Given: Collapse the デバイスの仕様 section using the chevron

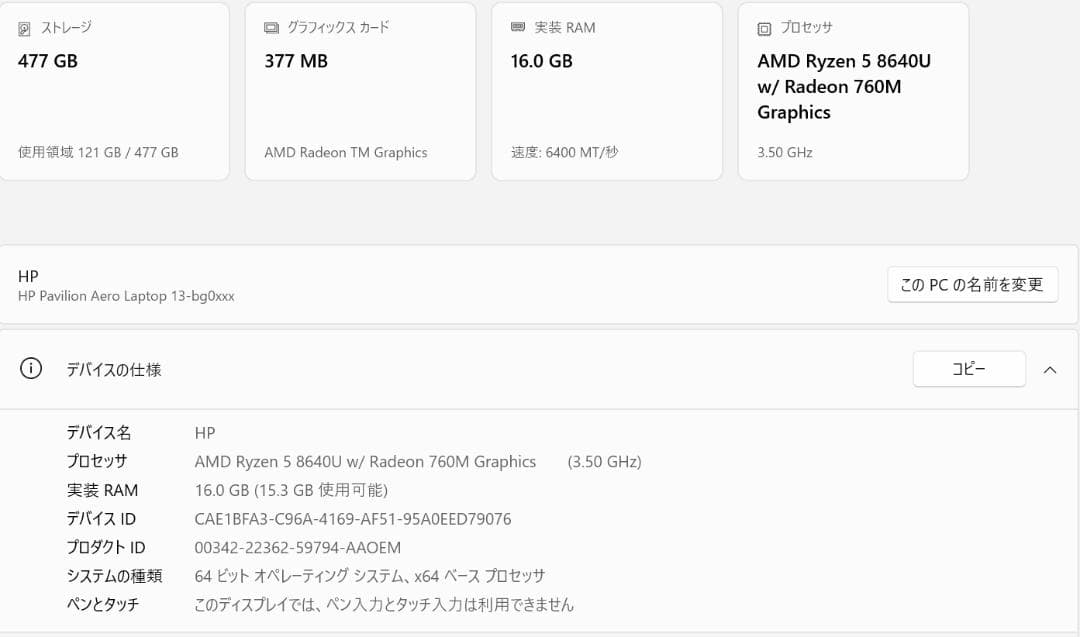Looking at the screenshot, I should [x=1050, y=369].
